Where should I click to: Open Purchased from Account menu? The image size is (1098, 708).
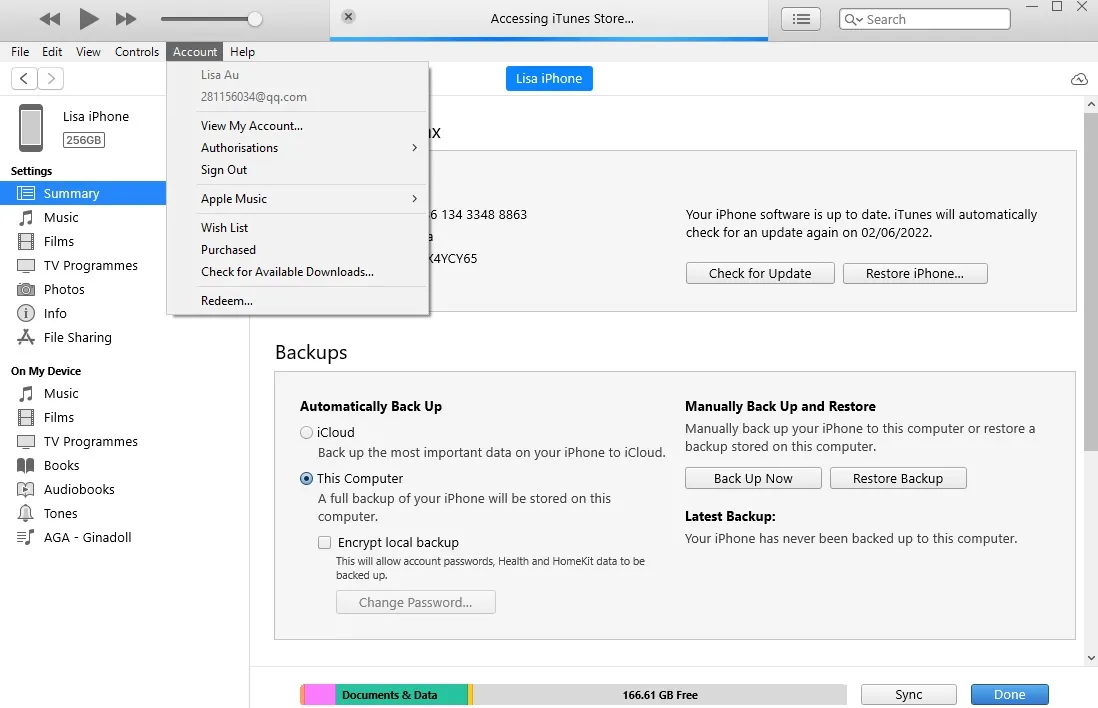[x=298, y=250]
